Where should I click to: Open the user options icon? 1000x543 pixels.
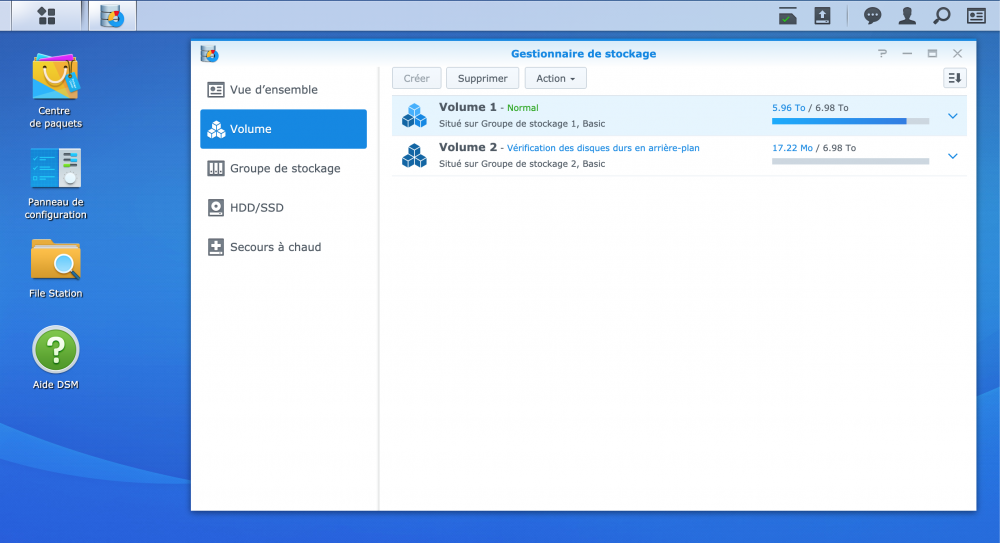(x=907, y=16)
